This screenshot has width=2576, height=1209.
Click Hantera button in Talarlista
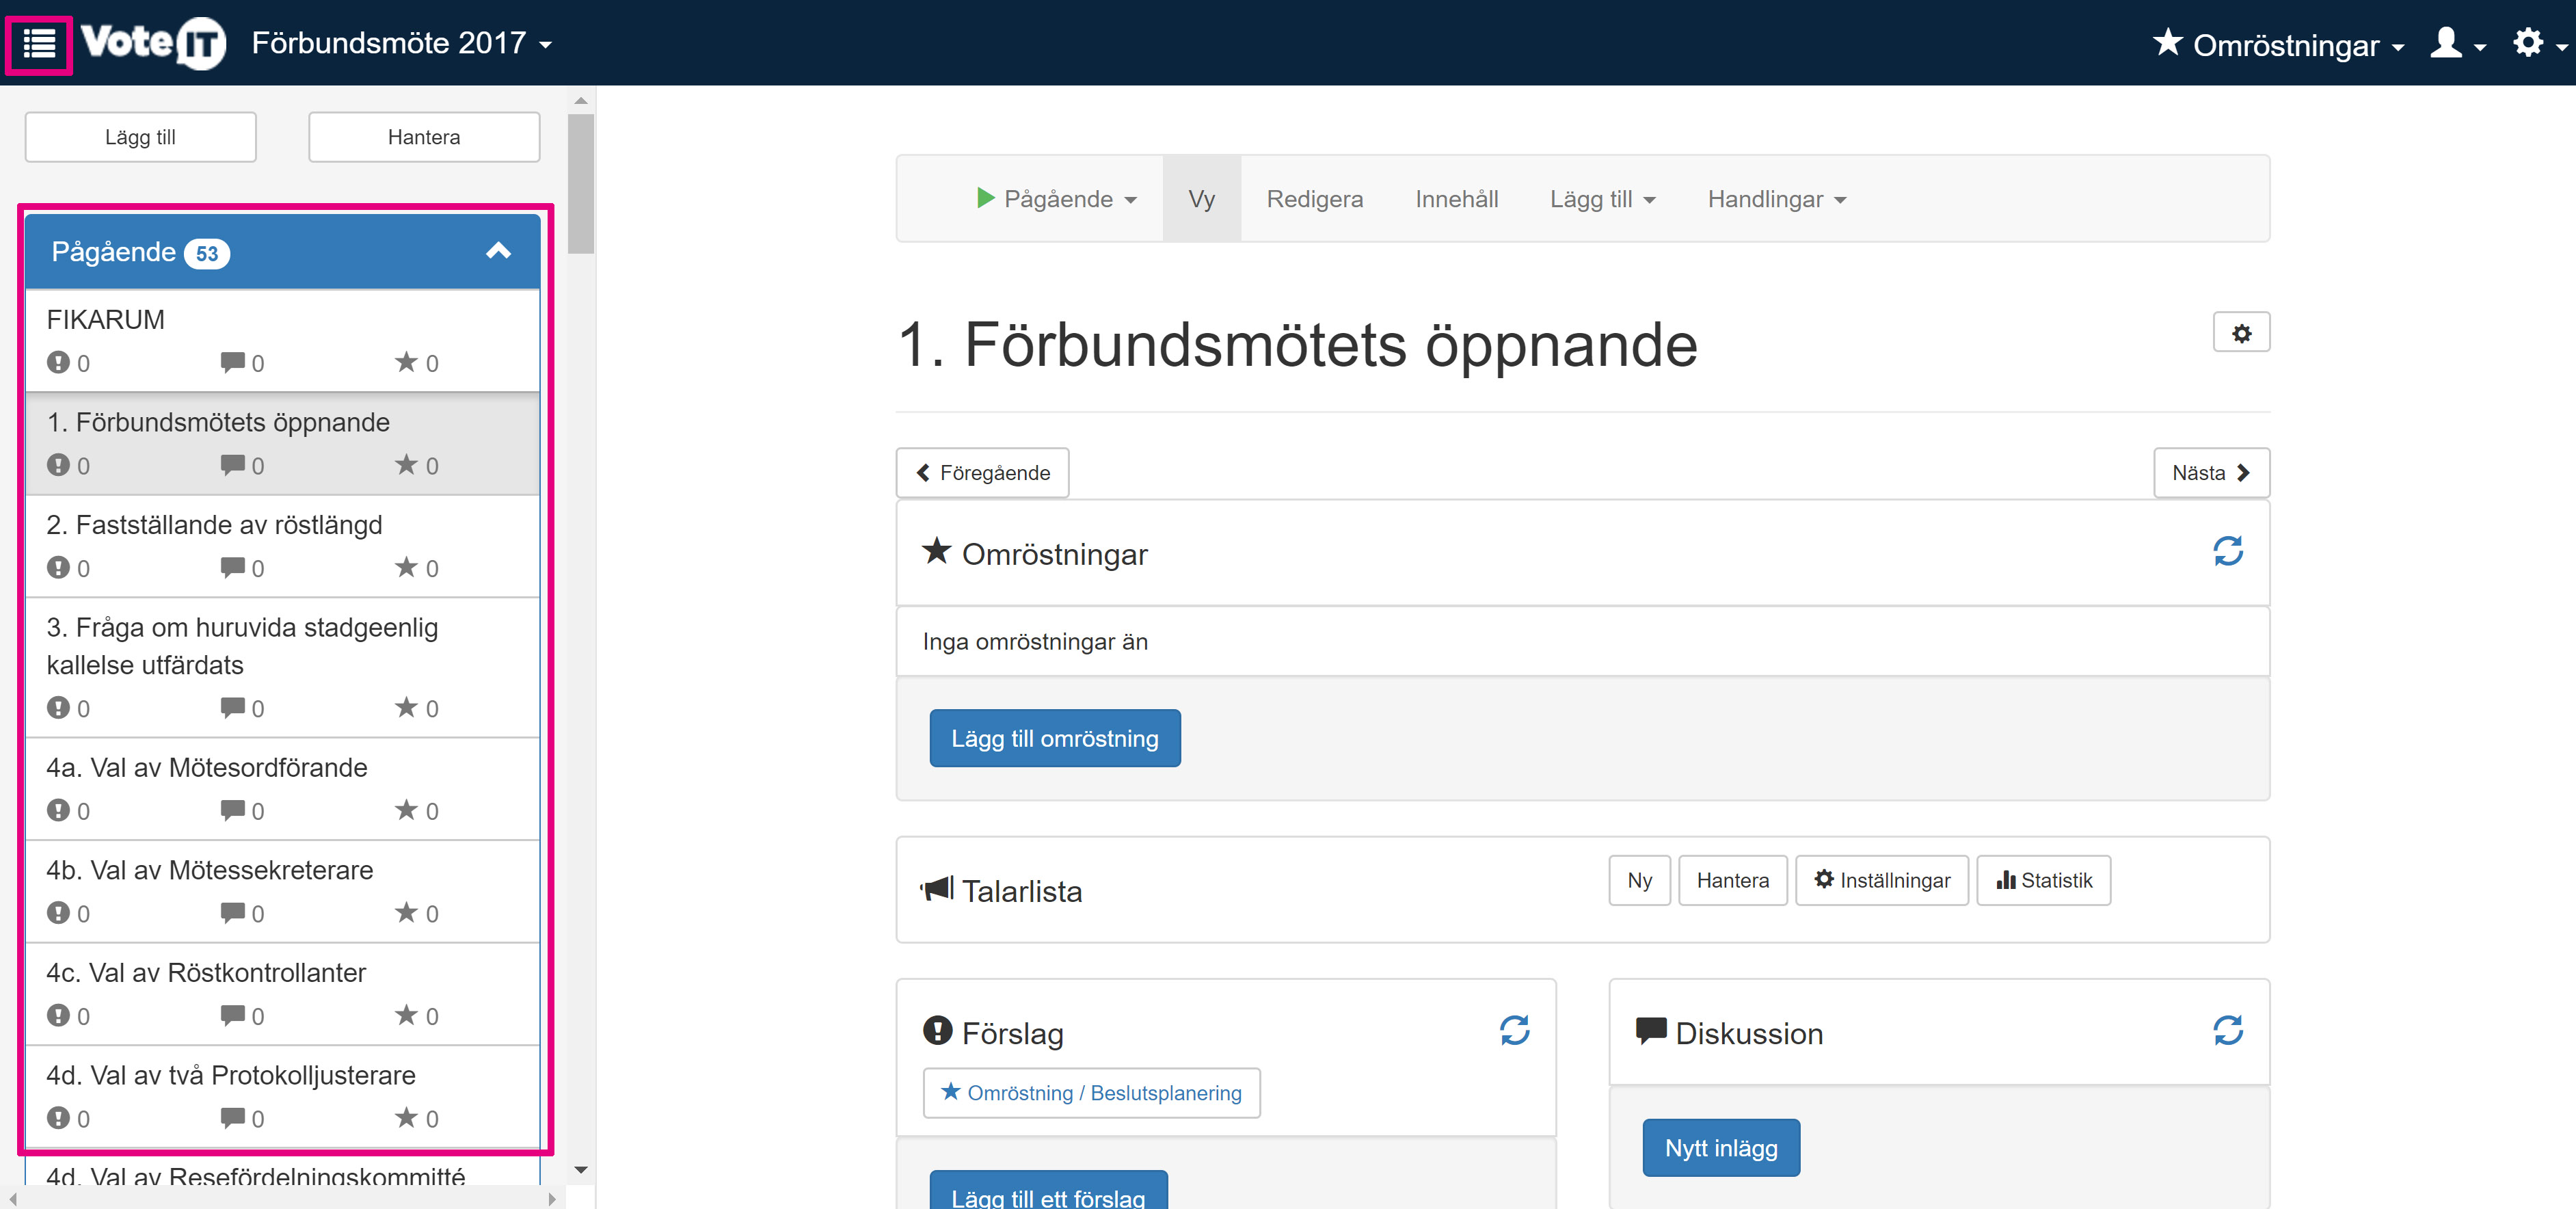pos(1732,880)
